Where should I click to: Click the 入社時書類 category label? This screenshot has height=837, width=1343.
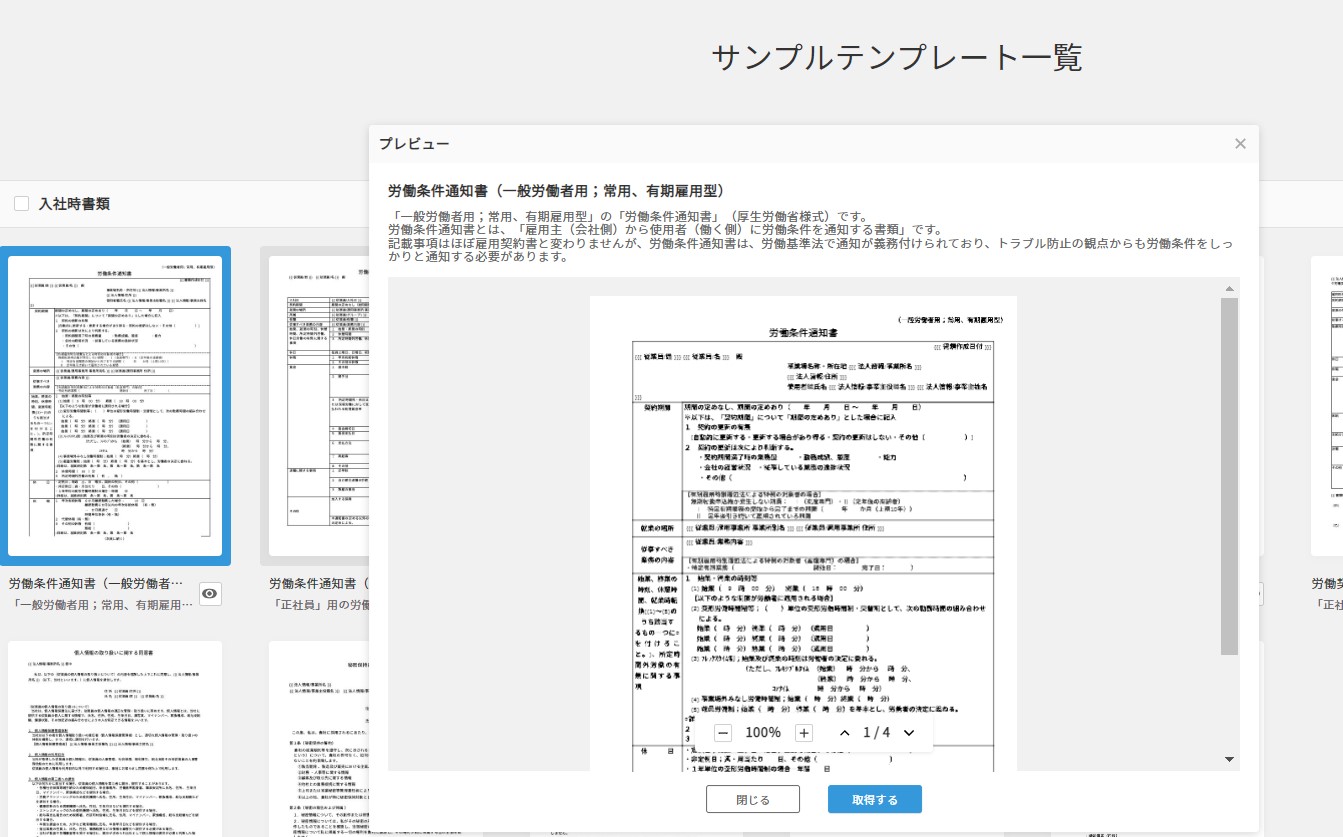pyautogui.click(x=74, y=204)
